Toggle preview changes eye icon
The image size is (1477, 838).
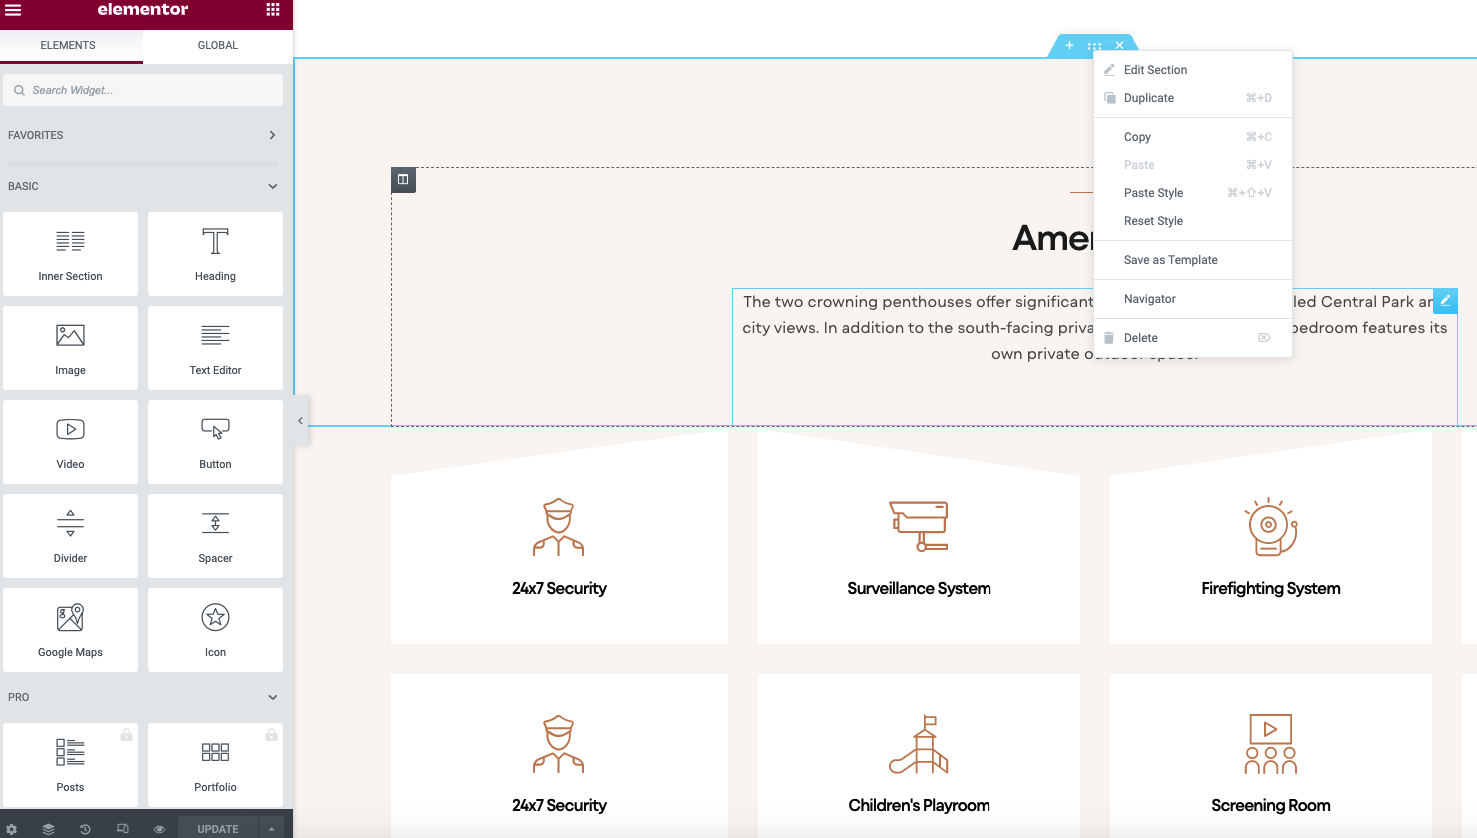(159, 829)
